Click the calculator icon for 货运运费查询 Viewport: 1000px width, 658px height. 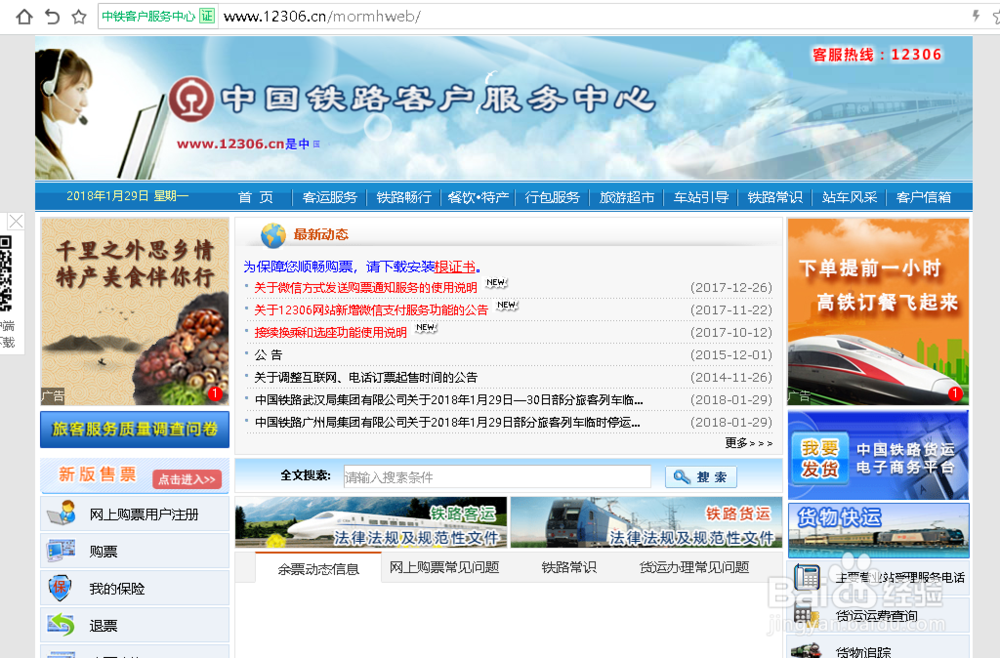[806, 615]
